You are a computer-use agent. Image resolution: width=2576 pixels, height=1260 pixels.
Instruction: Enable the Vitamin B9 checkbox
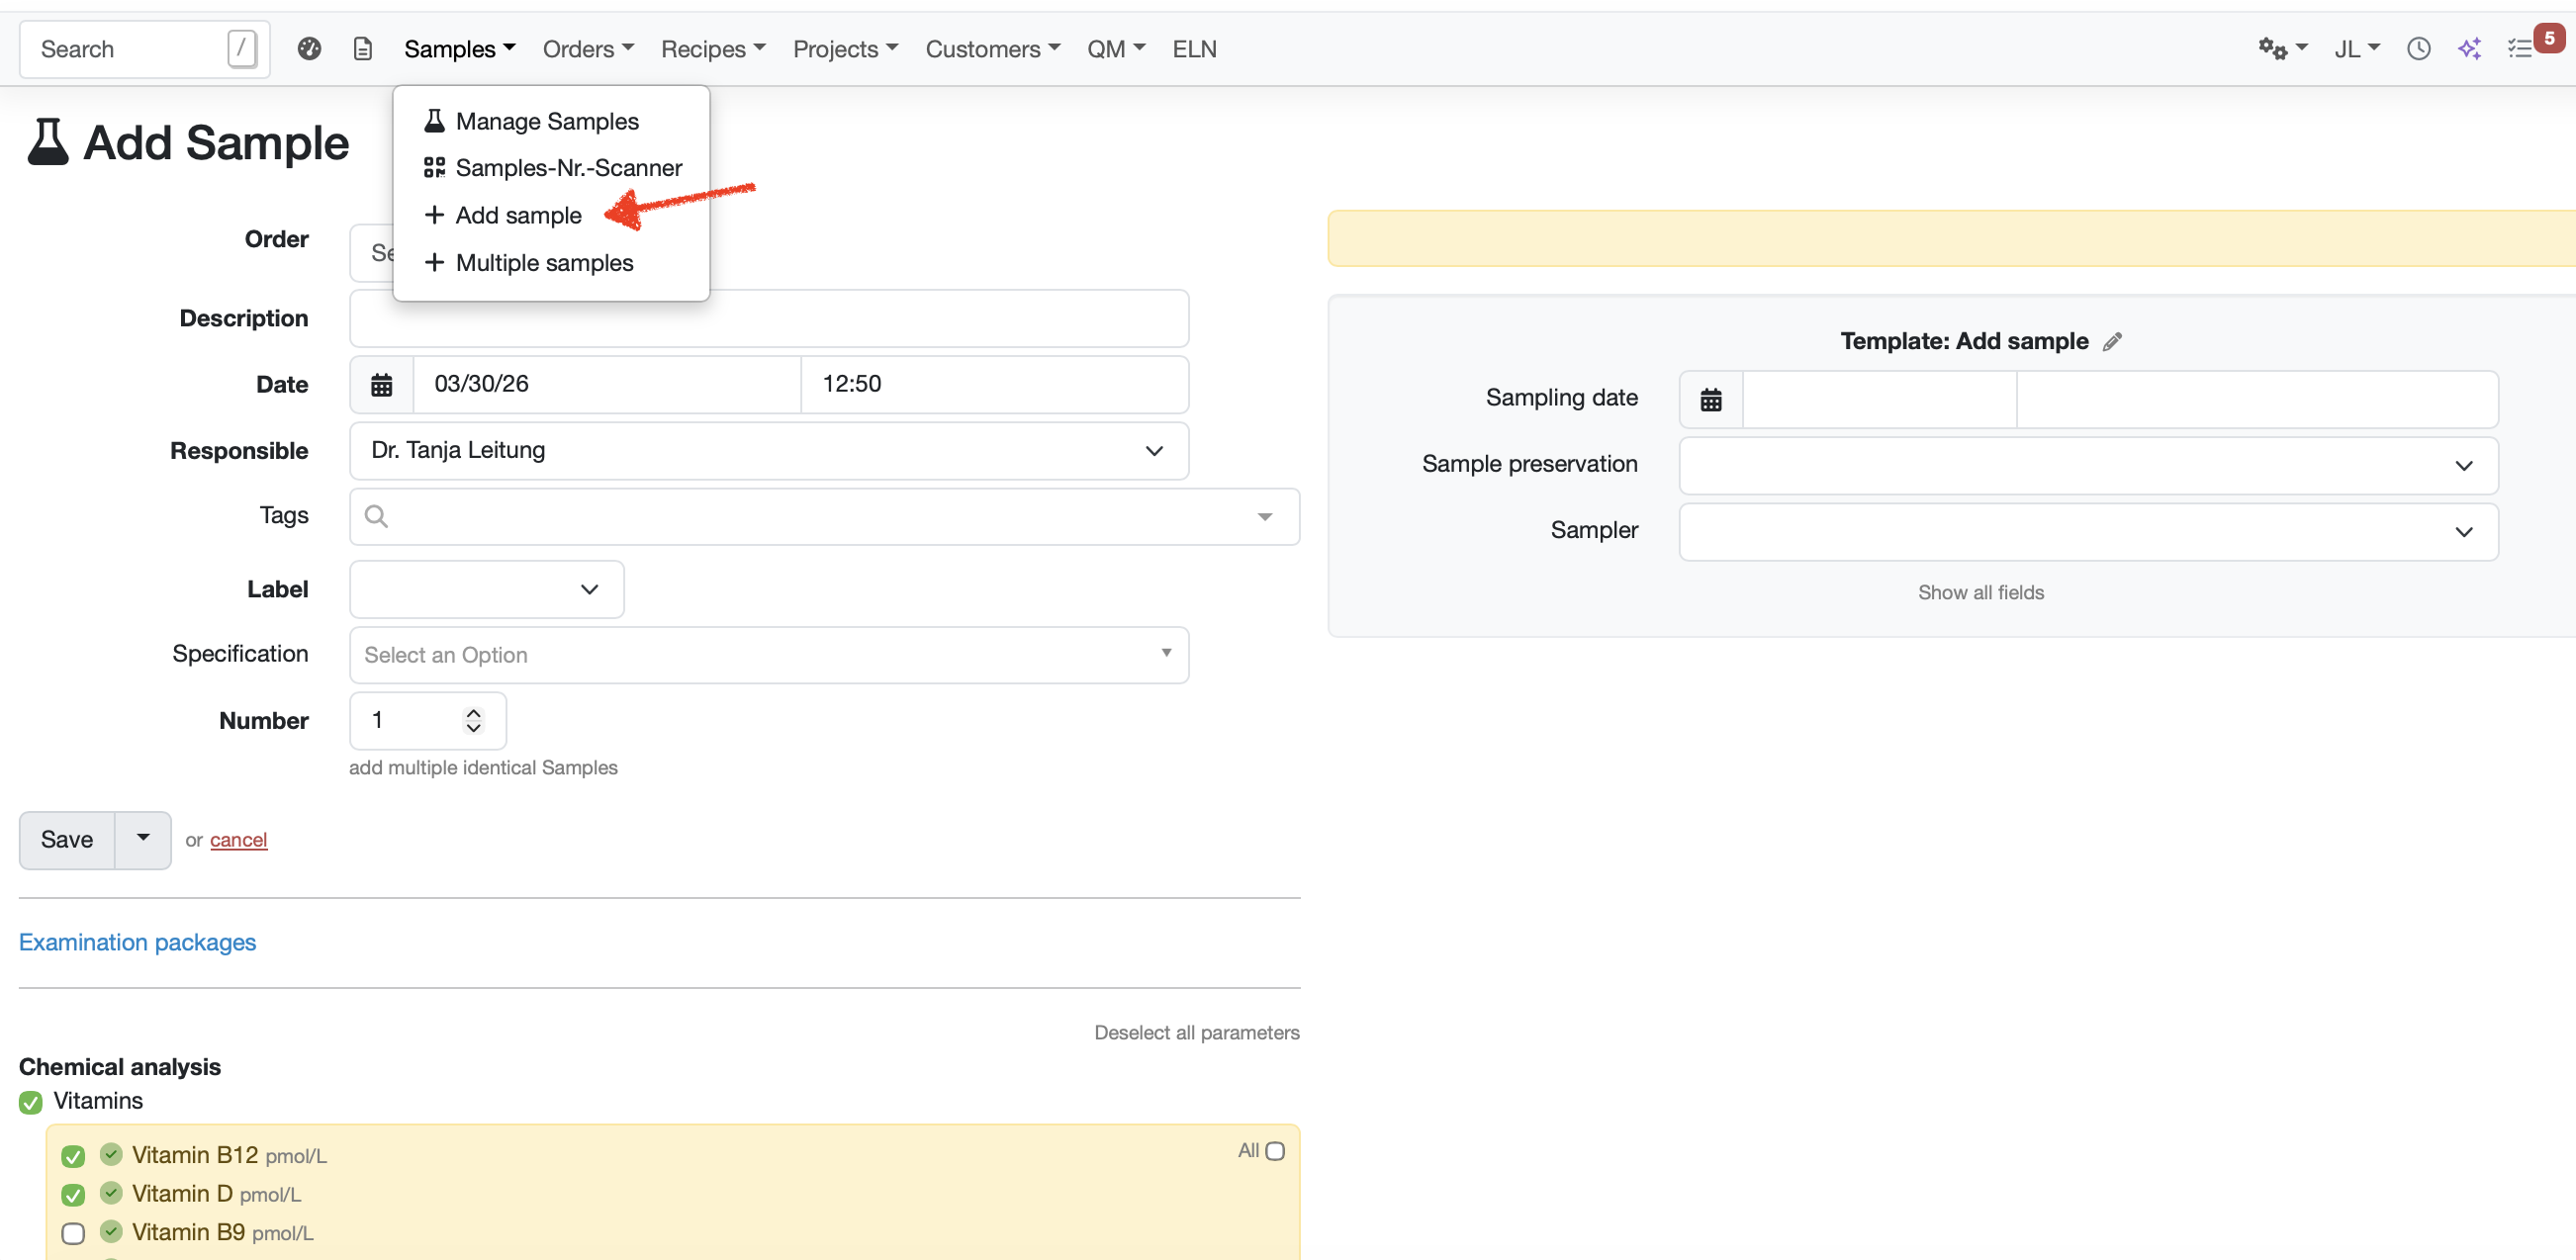73,1233
